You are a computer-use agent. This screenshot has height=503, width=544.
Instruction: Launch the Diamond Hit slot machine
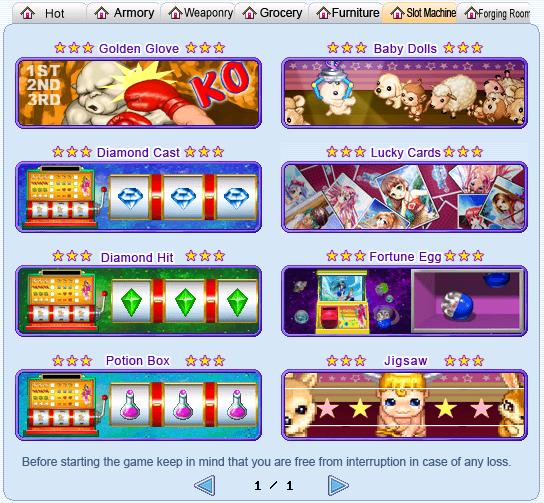pyautogui.click(x=138, y=301)
